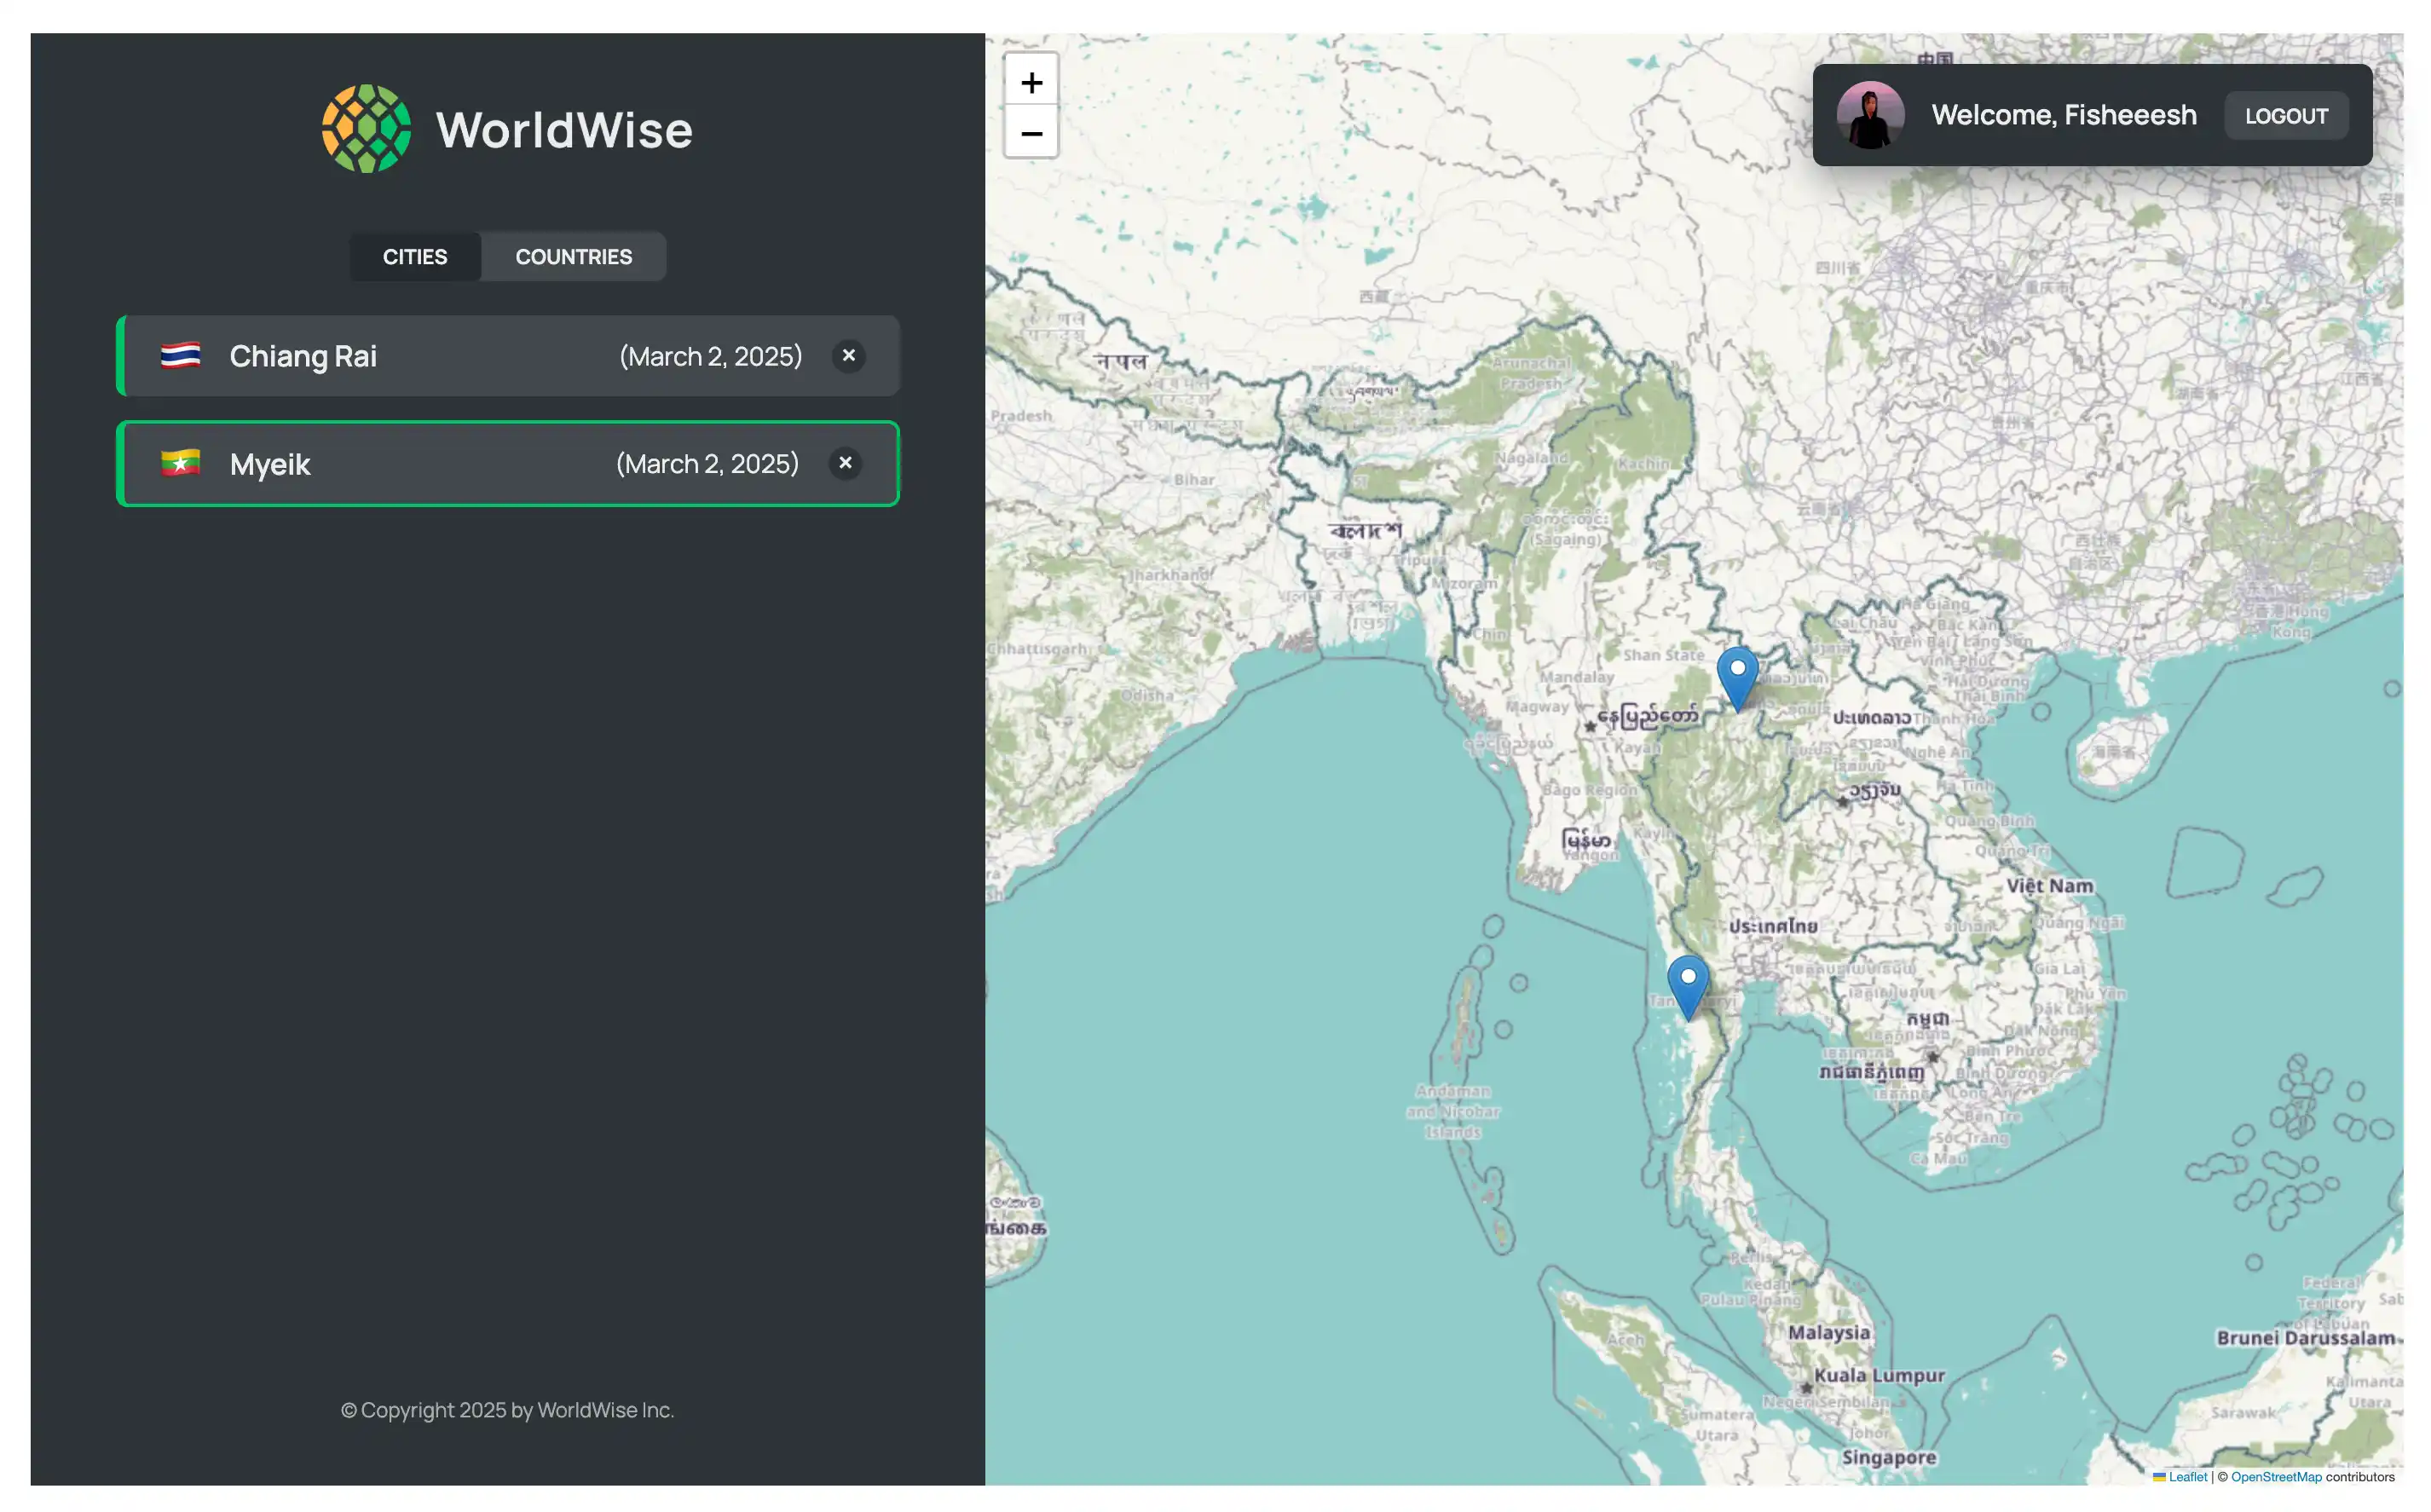Delete the Myeik city entry
This screenshot has height=1512, width=2431.
845,464
